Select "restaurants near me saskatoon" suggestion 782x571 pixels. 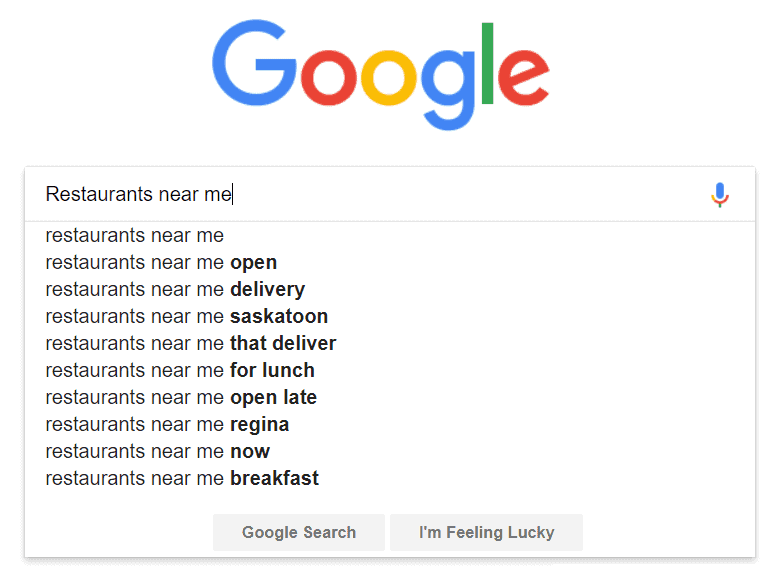click(187, 317)
